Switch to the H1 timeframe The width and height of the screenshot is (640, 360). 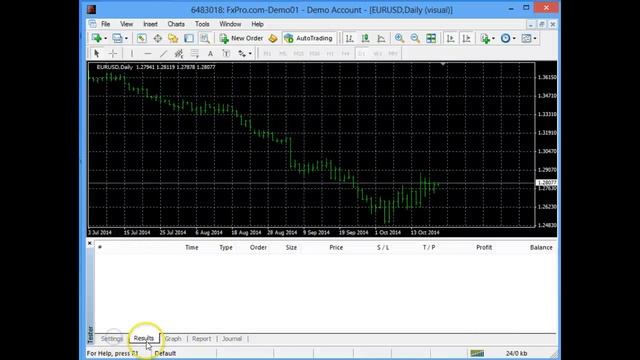pos(330,53)
